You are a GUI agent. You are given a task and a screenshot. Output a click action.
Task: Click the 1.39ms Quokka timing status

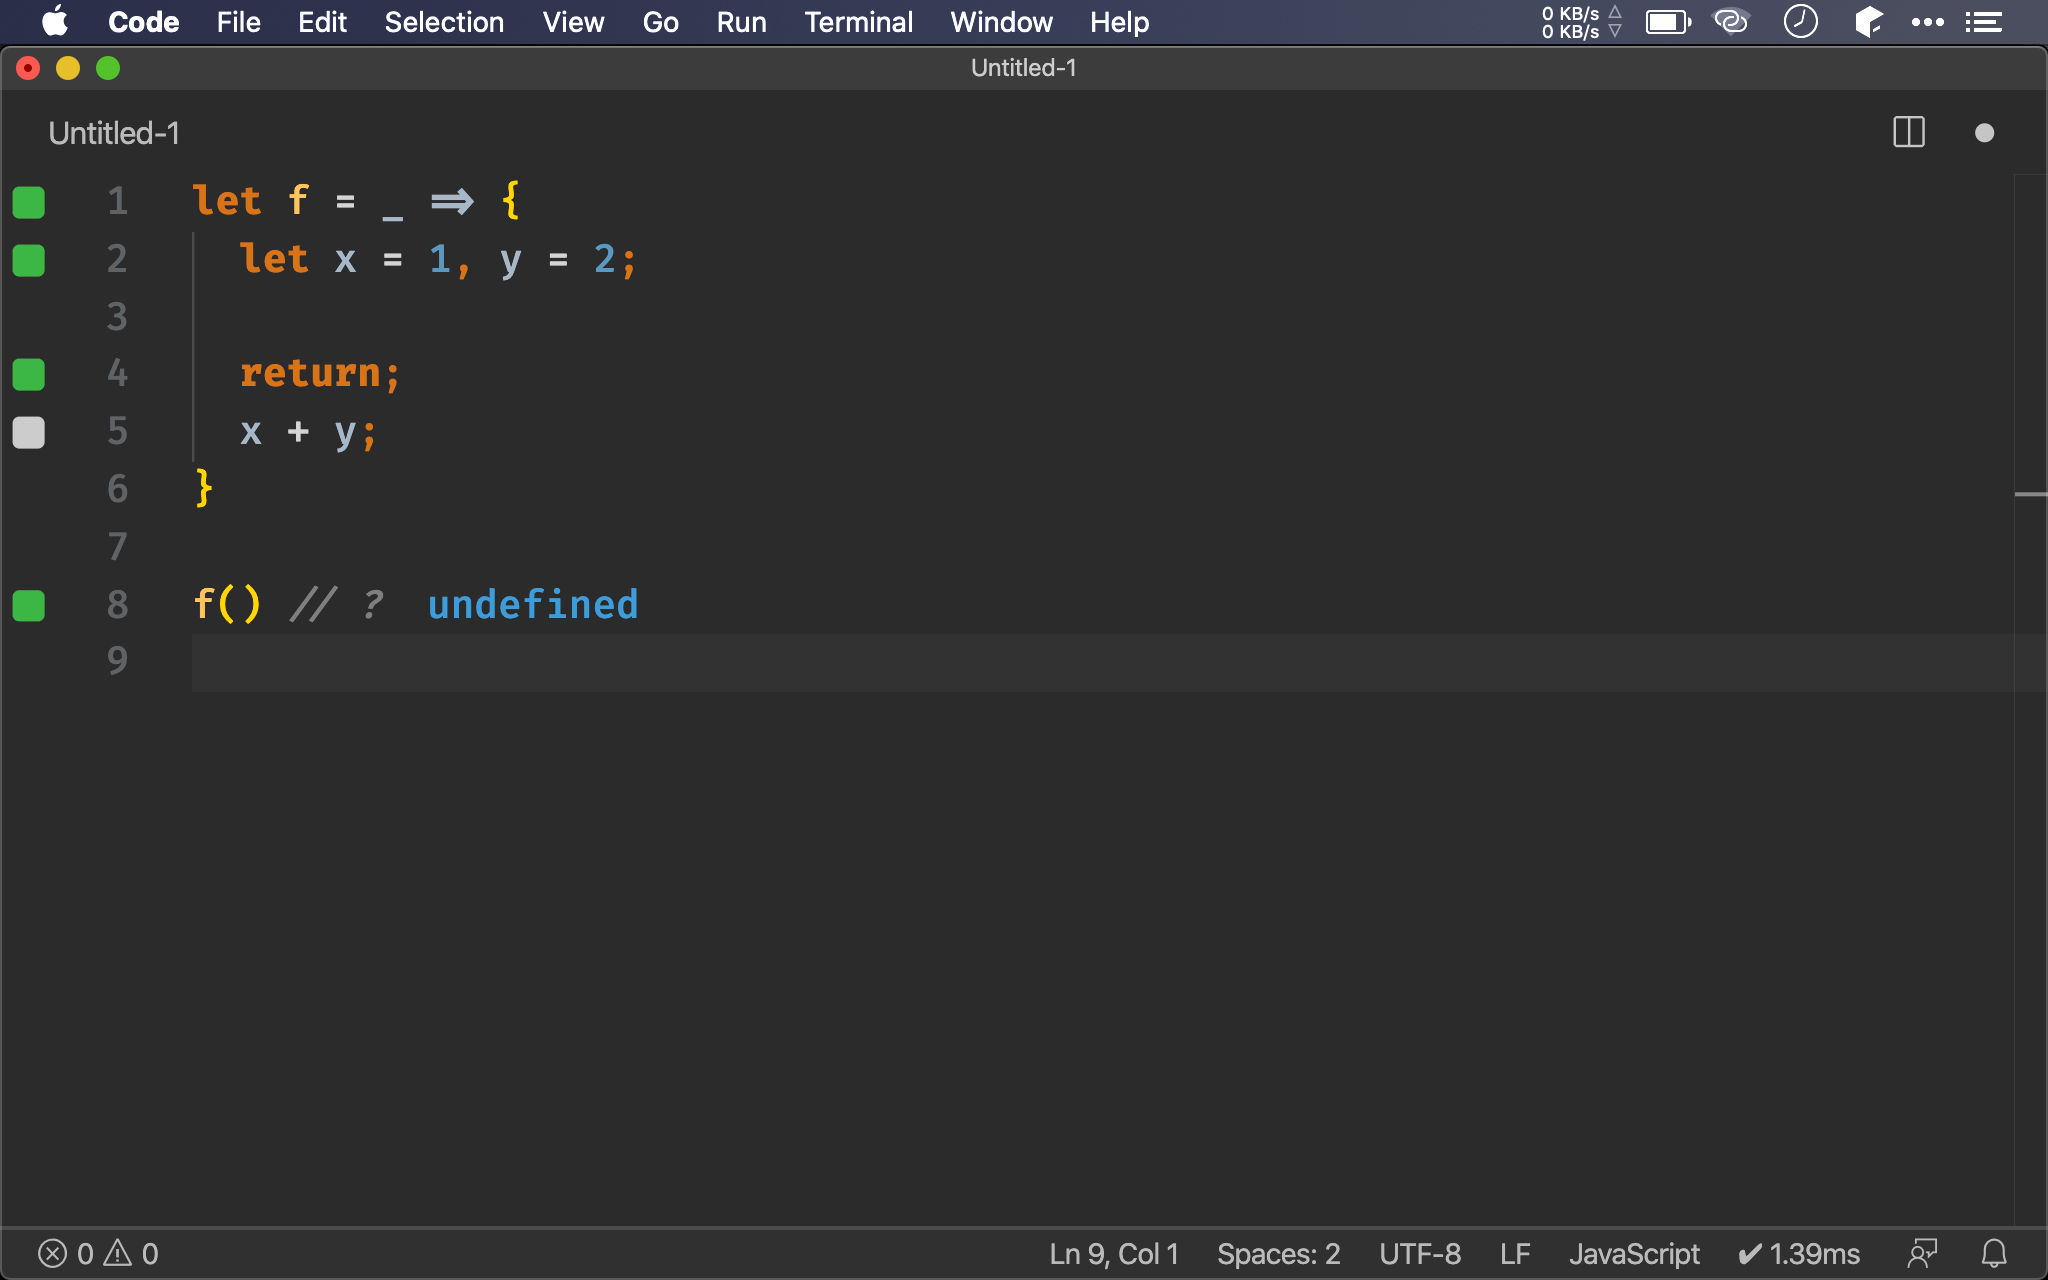pos(1798,1253)
